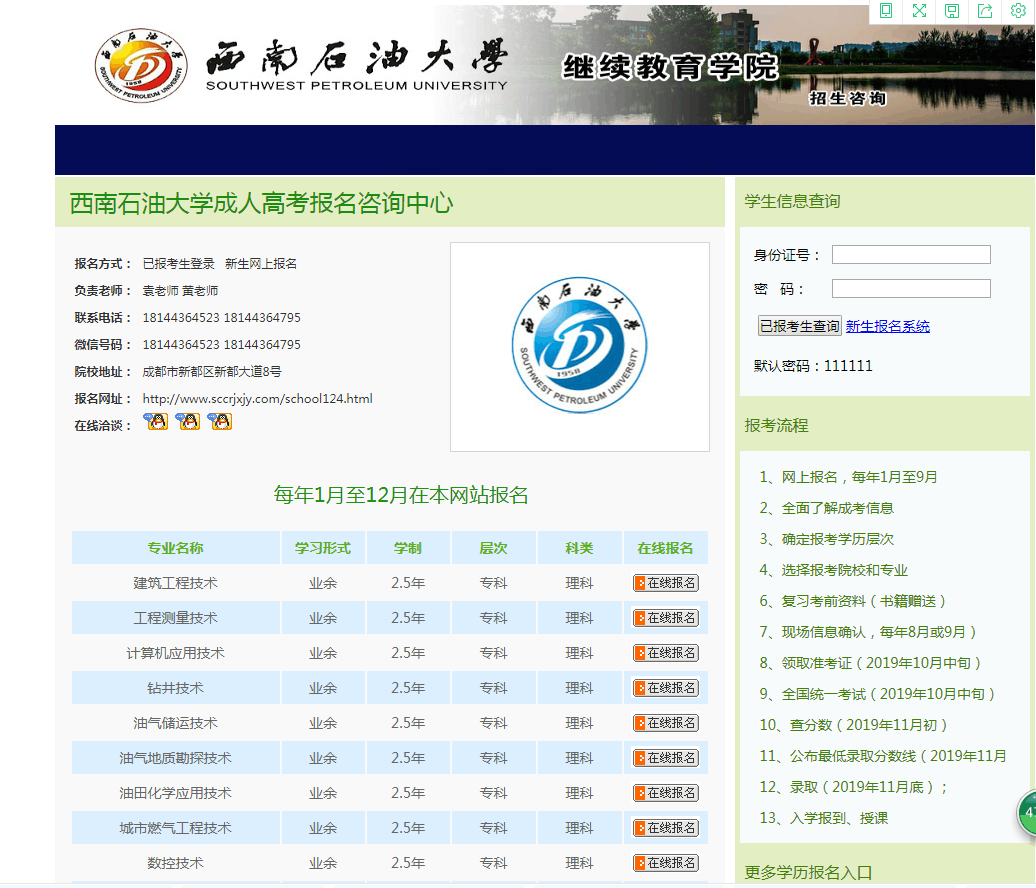Open the 新生网上报名 link
This screenshot has height=888, width=1036.
pyautogui.click(x=261, y=264)
